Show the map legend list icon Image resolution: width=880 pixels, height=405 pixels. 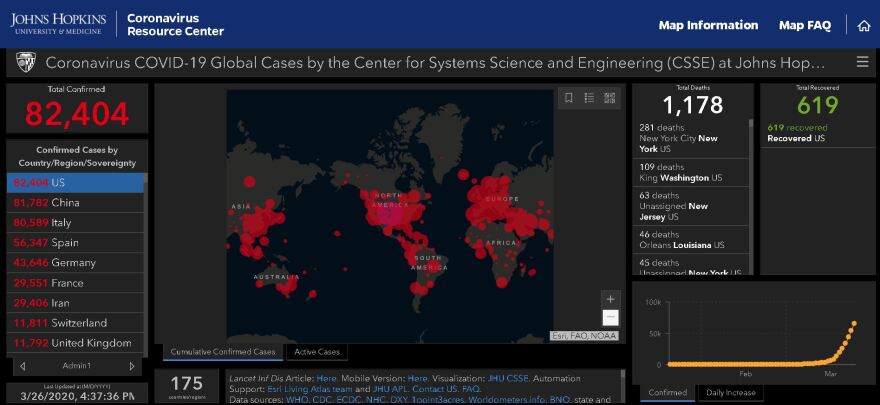589,98
